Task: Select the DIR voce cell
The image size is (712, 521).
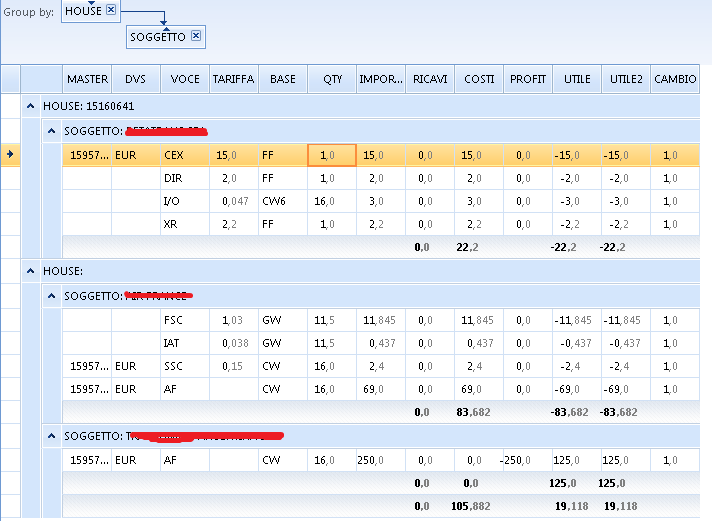Action: click(x=185, y=179)
